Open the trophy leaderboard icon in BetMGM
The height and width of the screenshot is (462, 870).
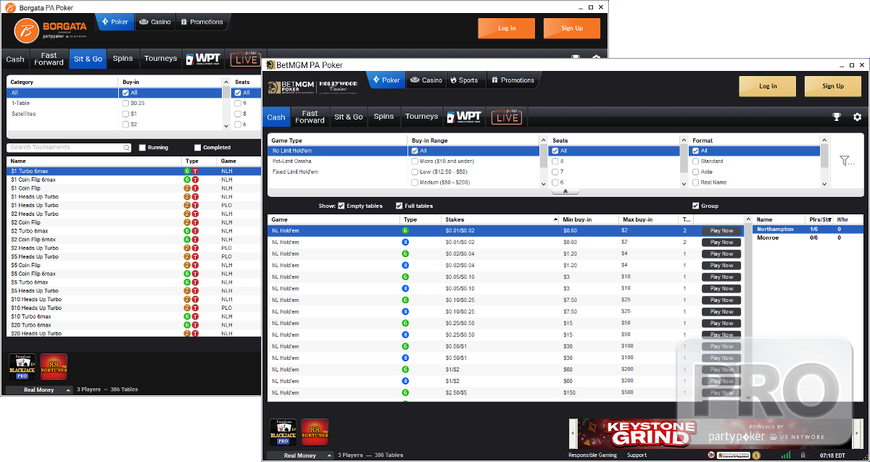(837, 117)
